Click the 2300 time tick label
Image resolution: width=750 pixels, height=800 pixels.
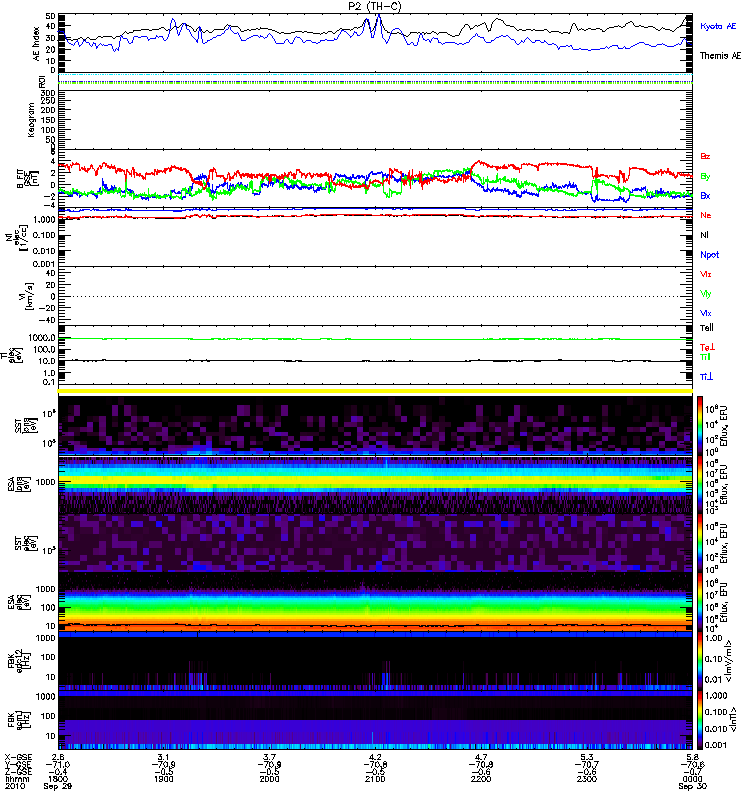587,779
